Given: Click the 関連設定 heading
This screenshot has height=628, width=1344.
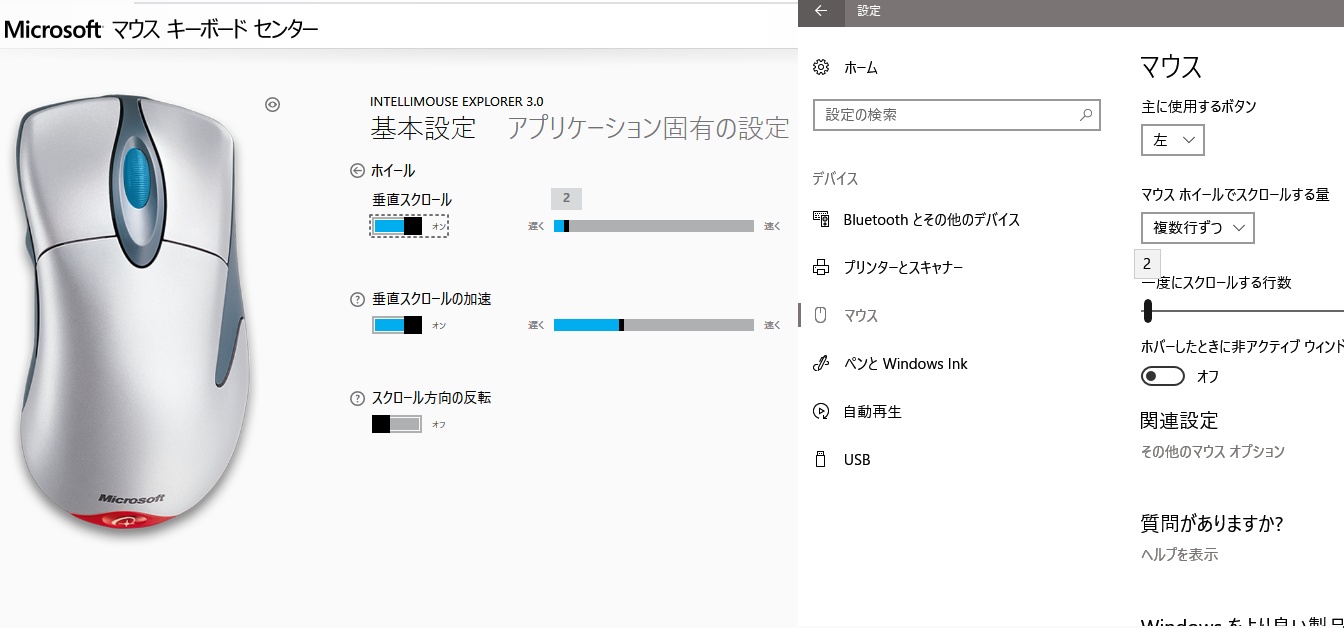Looking at the screenshot, I should coord(1179,420).
